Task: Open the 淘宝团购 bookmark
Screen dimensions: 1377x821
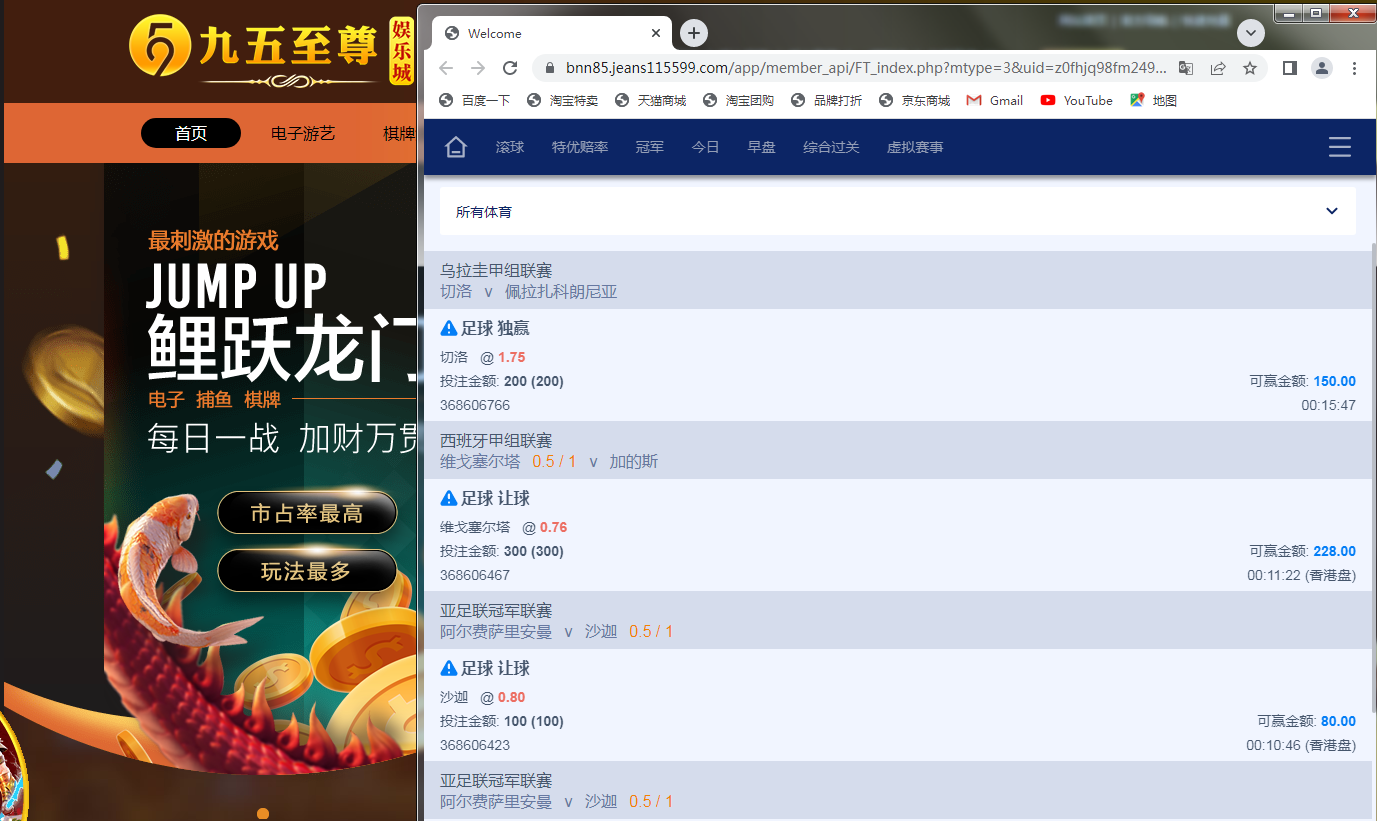Action: point(739,100)
